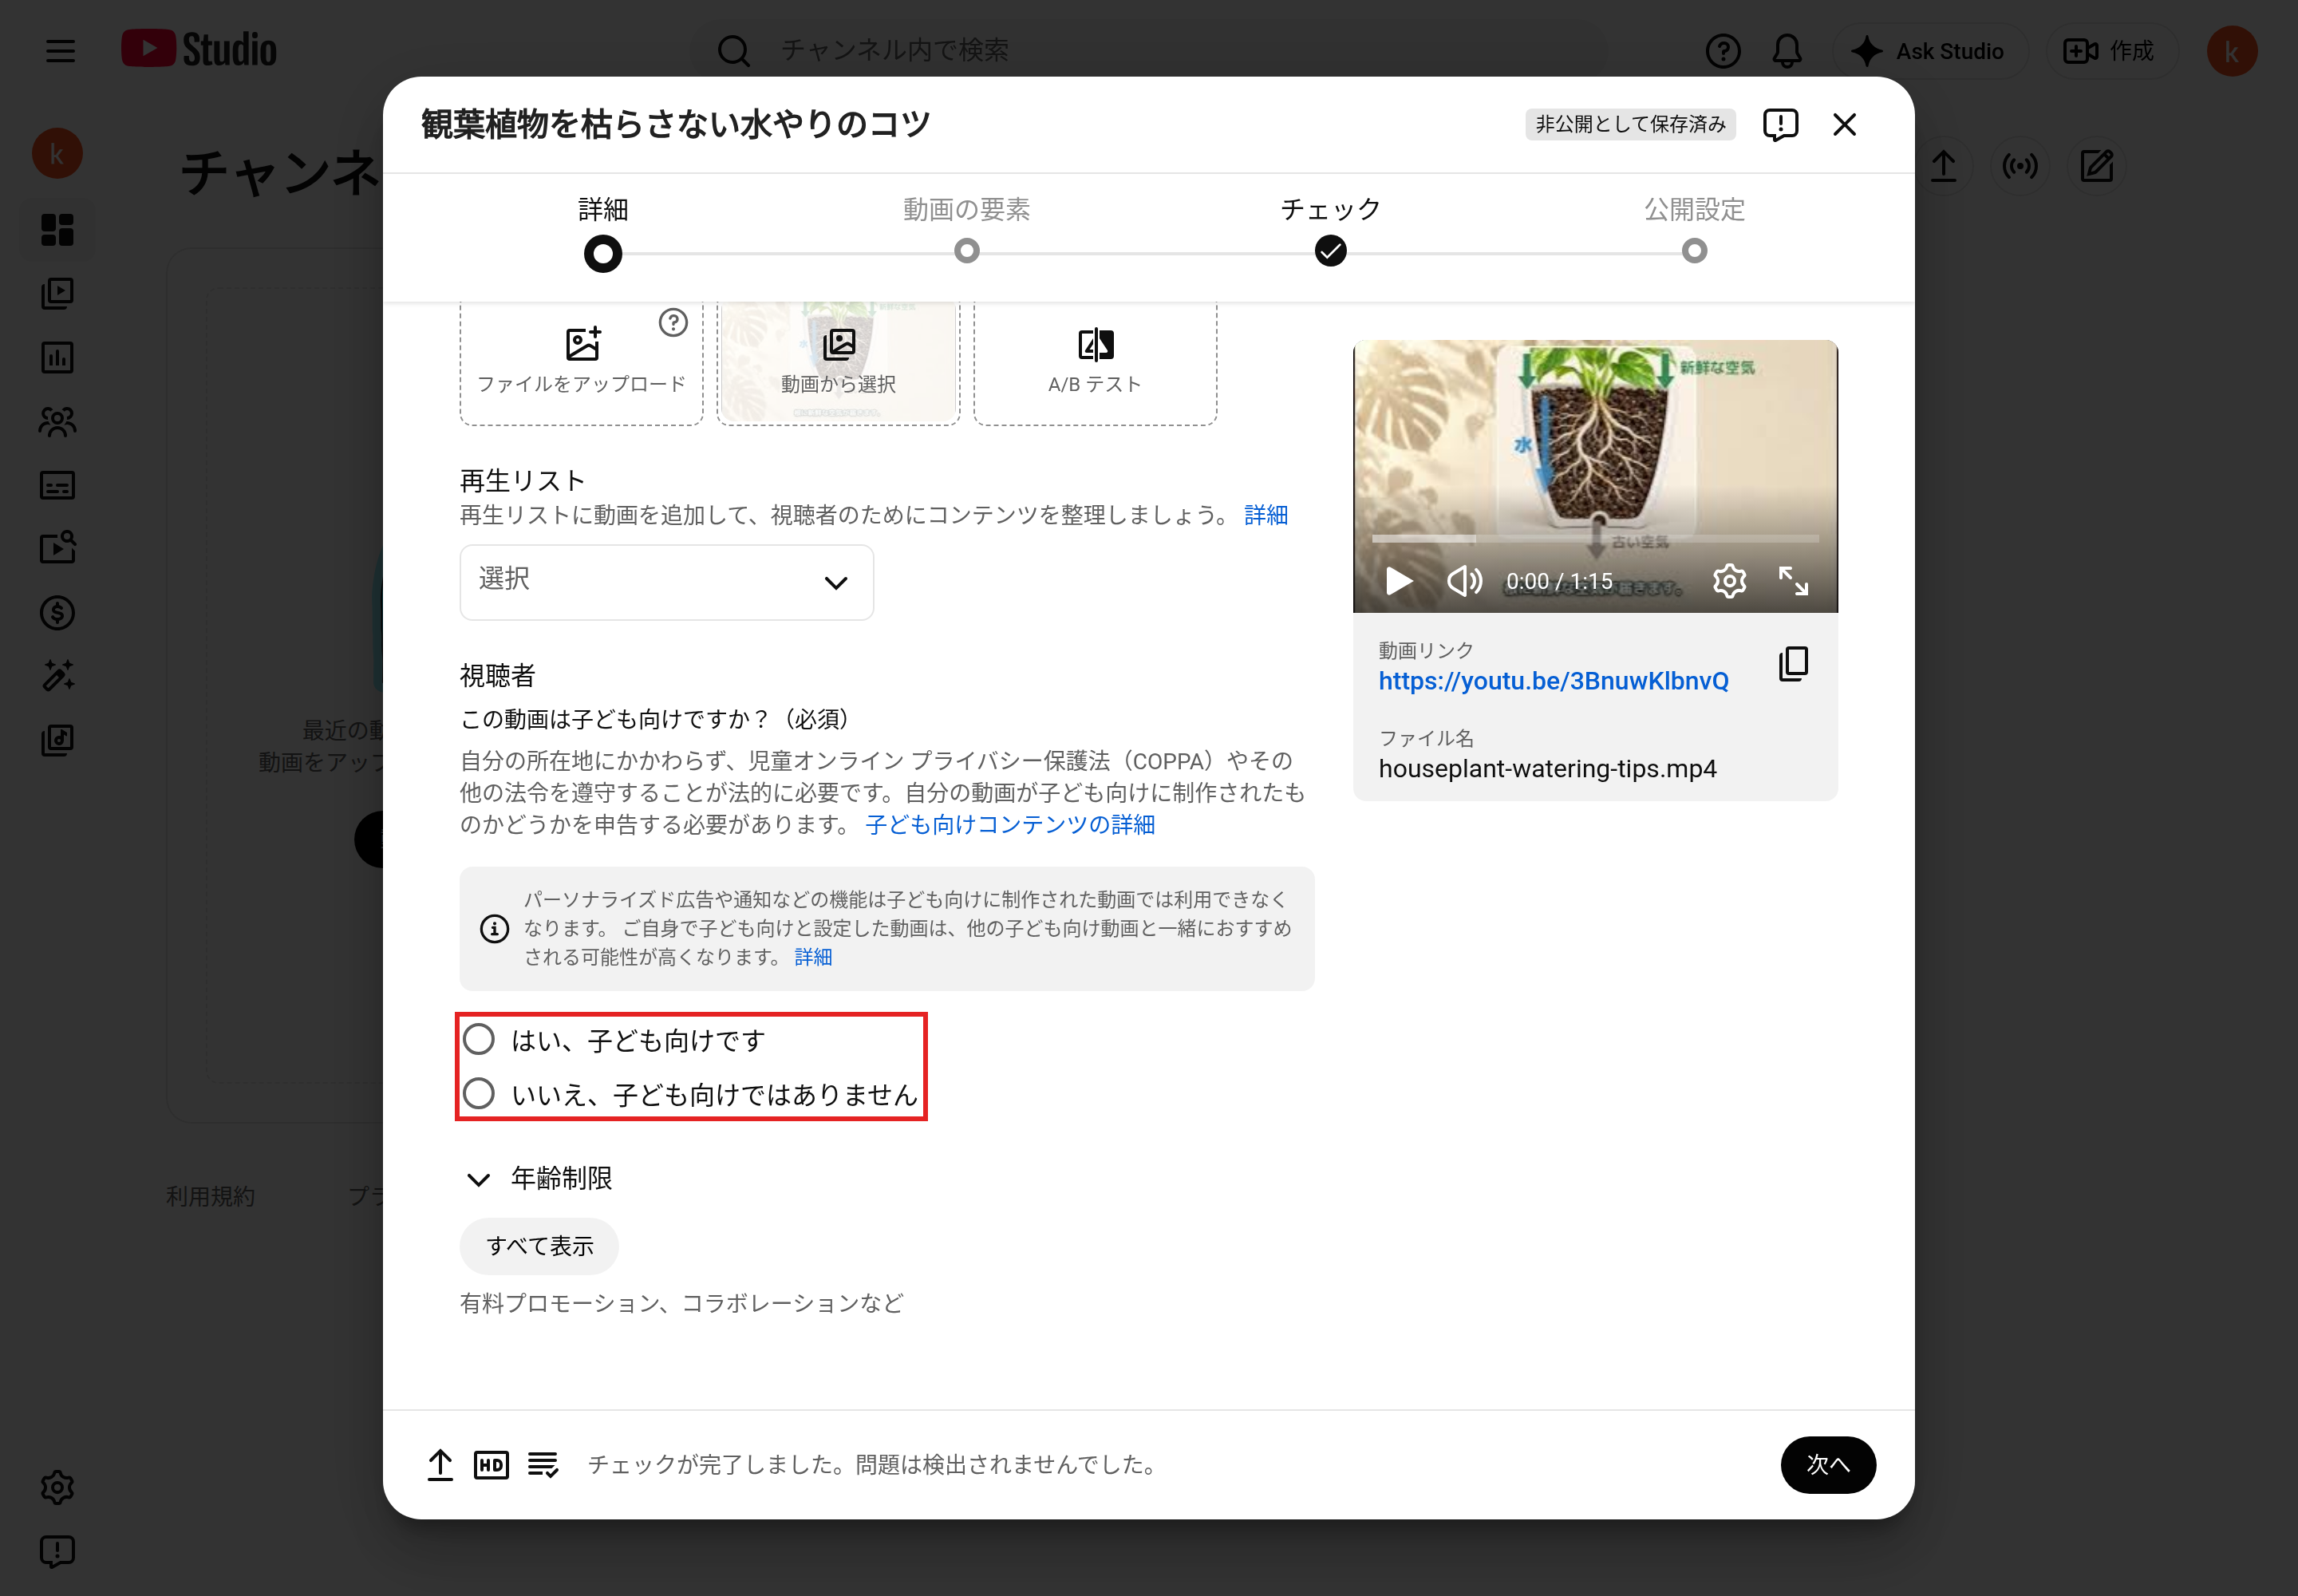Viewport: 2298px width, 1596px height.
Task: Click すべて表示 button
Action: tap(539, 1246)
